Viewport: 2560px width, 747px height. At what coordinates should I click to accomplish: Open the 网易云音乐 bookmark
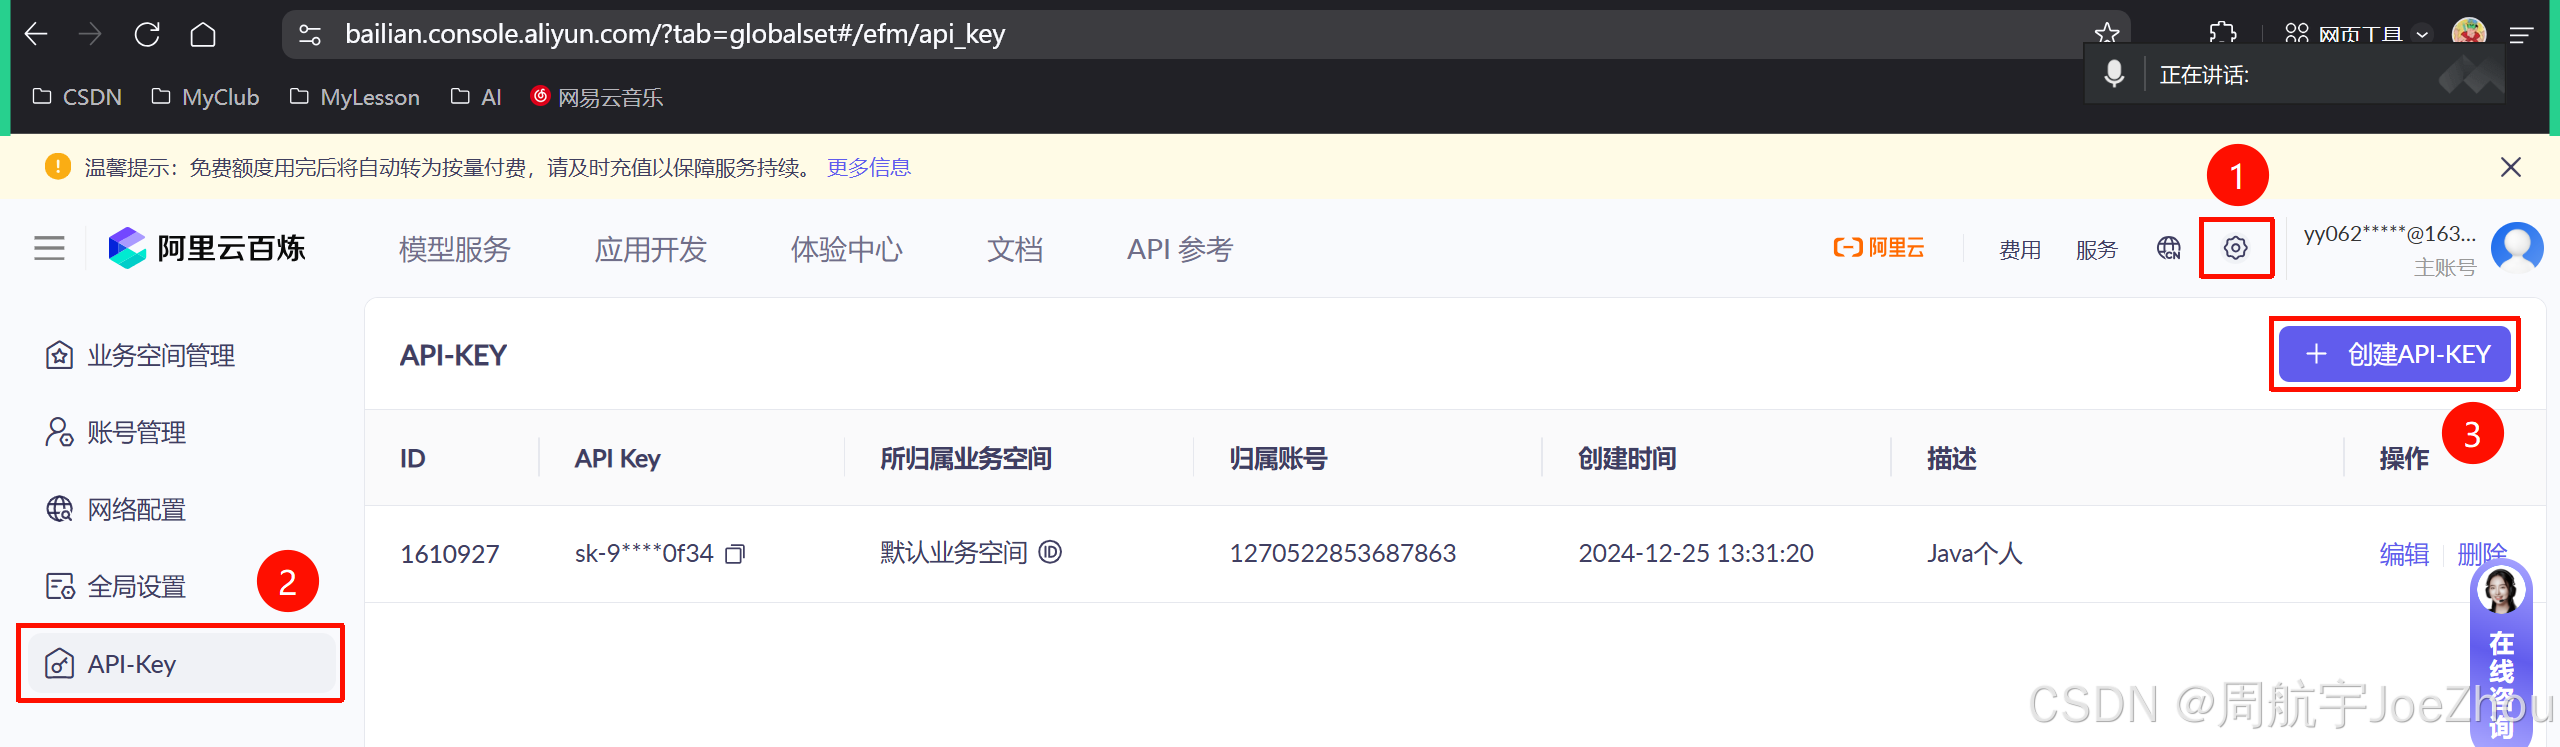[x=597, y=97]
